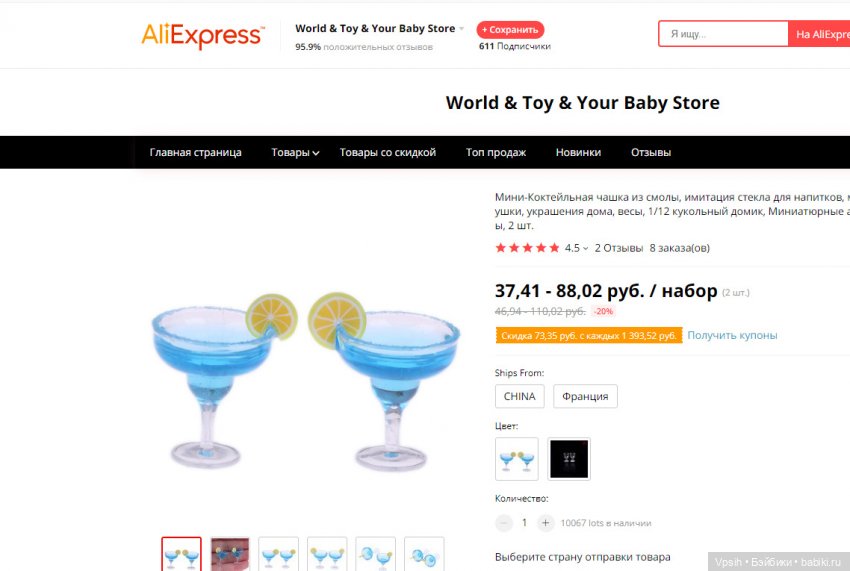
Task: Select the last product thumbnail image
Action: tap(424, 554)
